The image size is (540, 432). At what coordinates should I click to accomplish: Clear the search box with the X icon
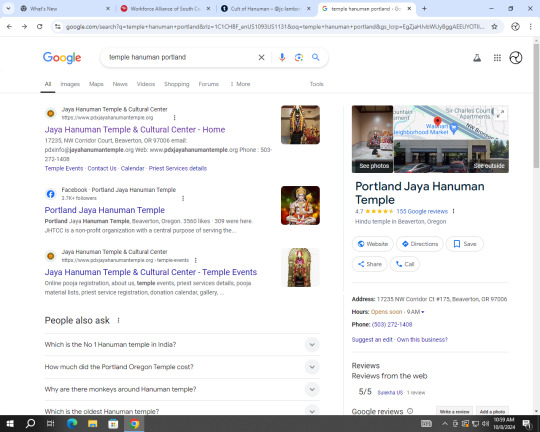click(x=261, y=58)
